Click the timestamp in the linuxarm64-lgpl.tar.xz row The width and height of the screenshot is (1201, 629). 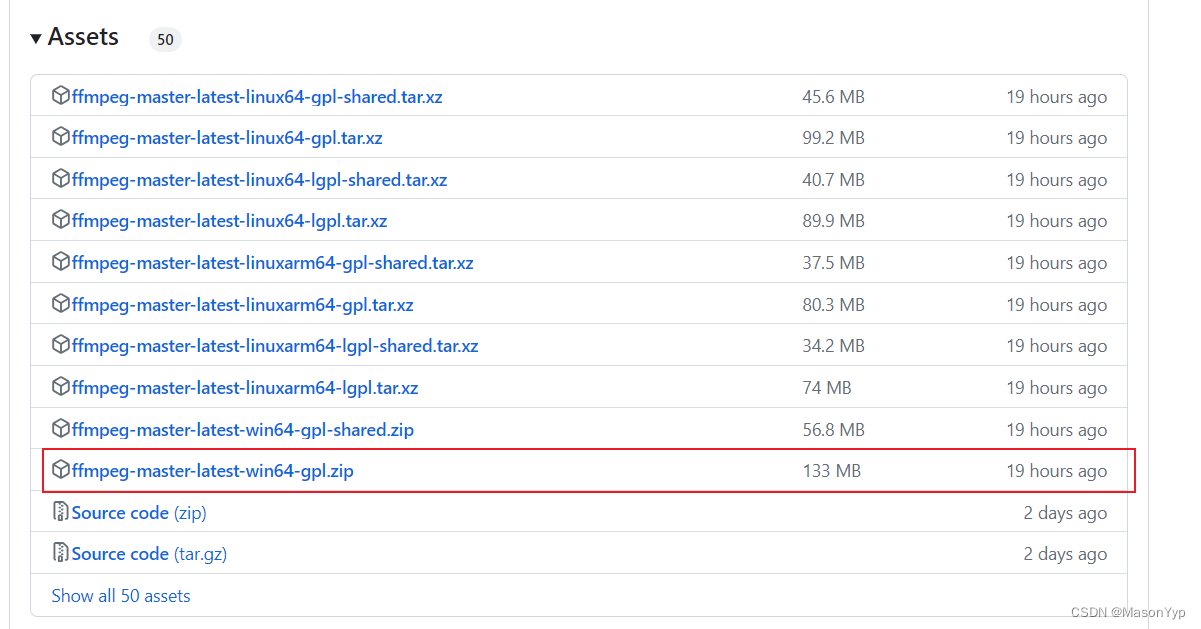[1057, 388]
